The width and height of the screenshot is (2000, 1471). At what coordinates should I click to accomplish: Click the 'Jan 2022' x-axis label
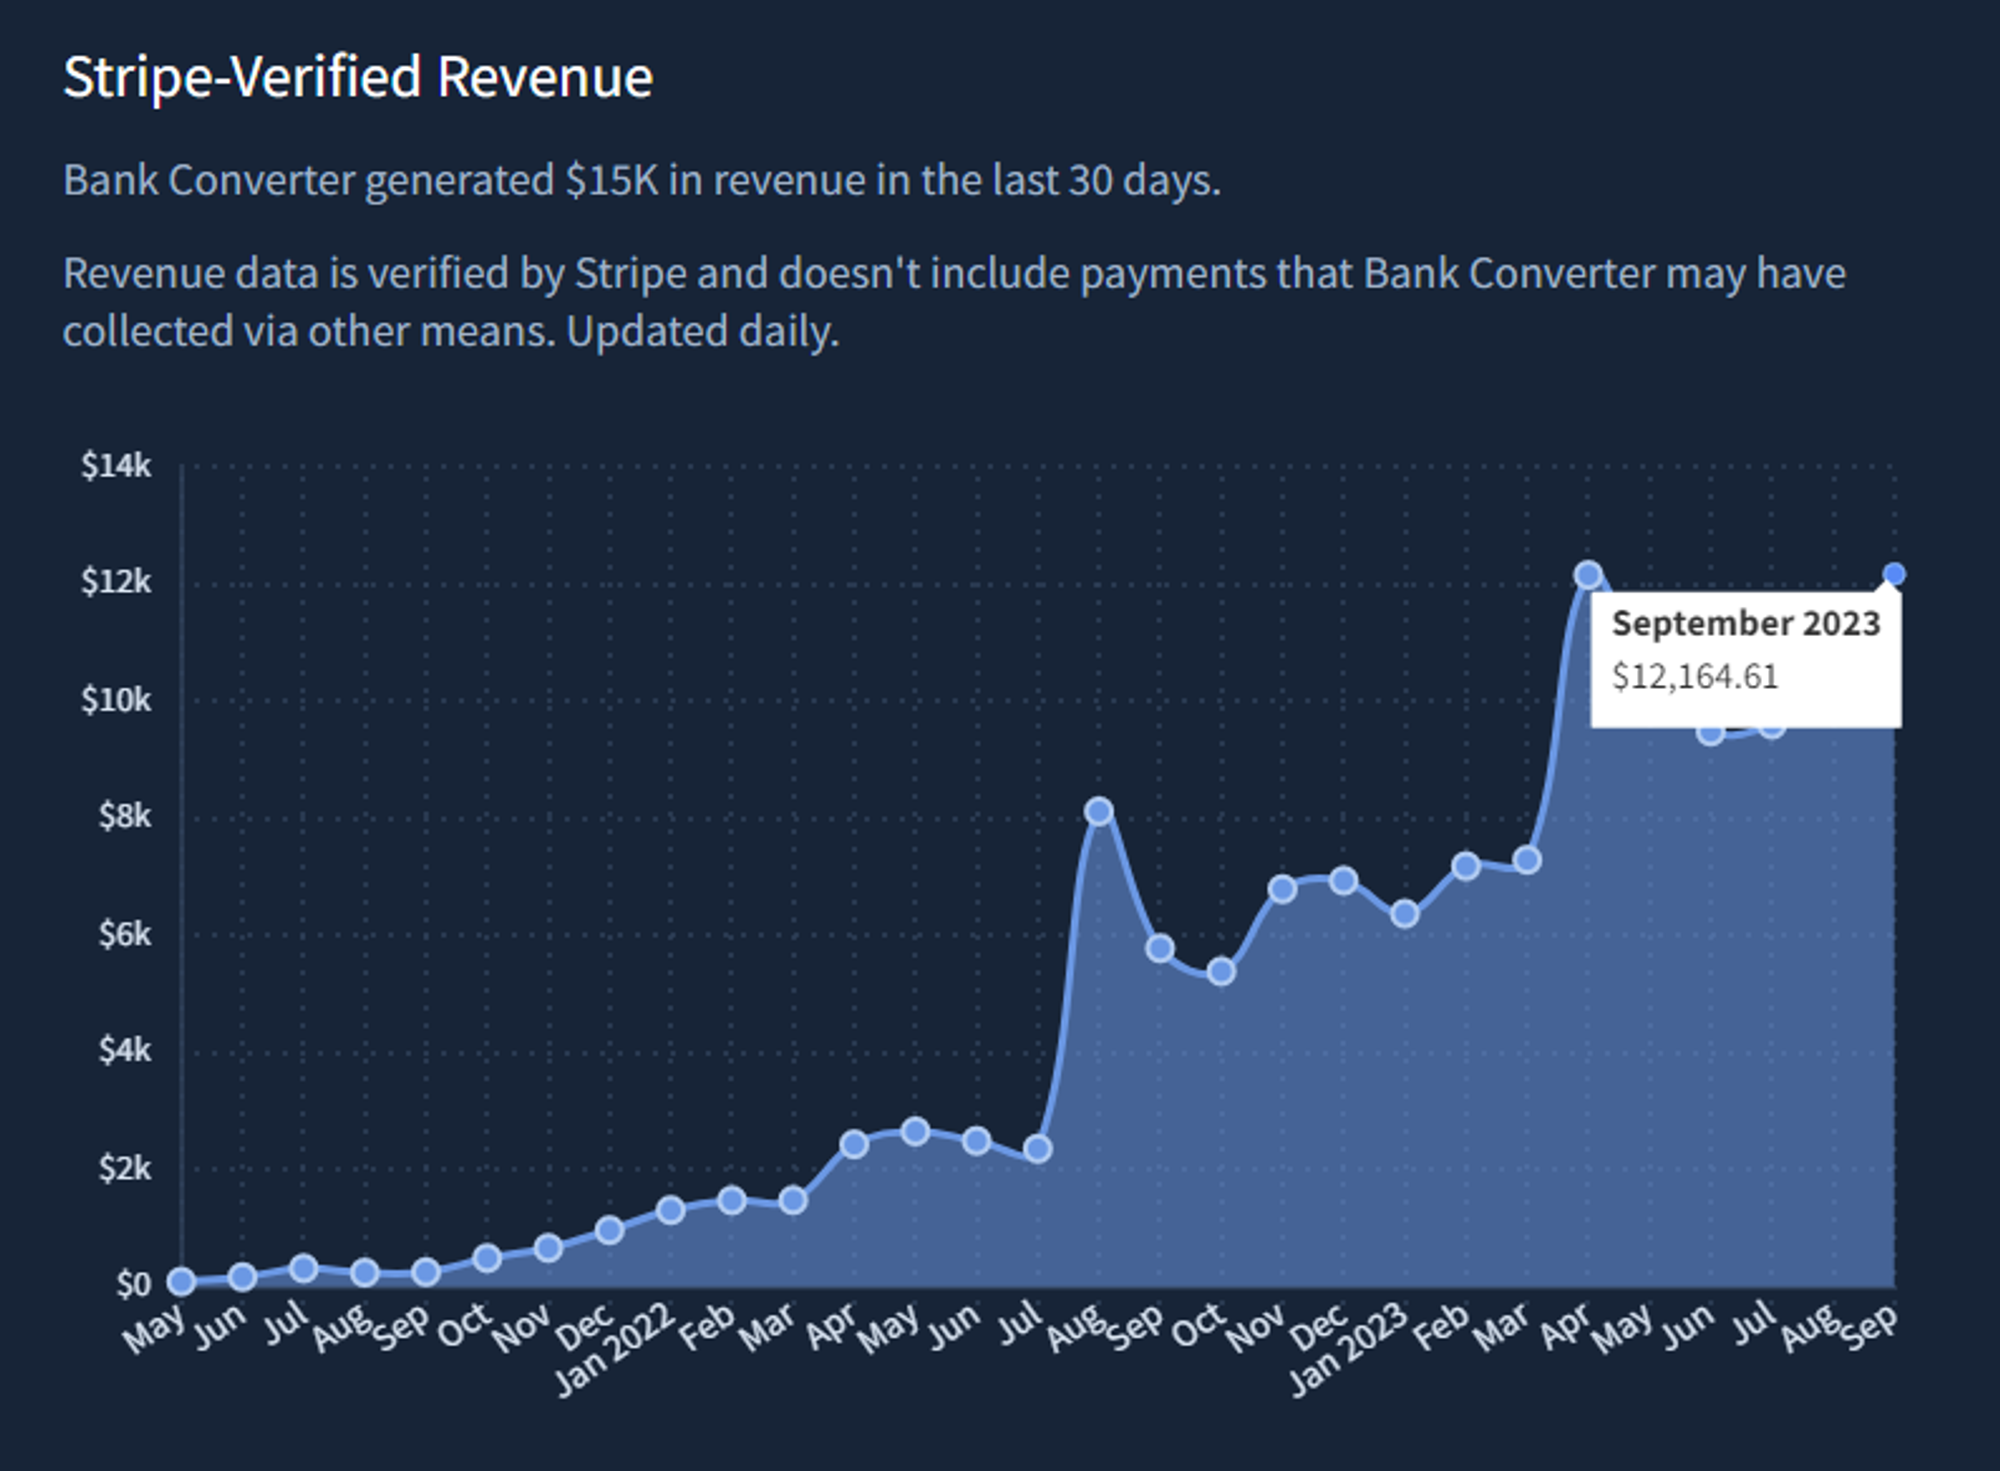[618, 1350]
